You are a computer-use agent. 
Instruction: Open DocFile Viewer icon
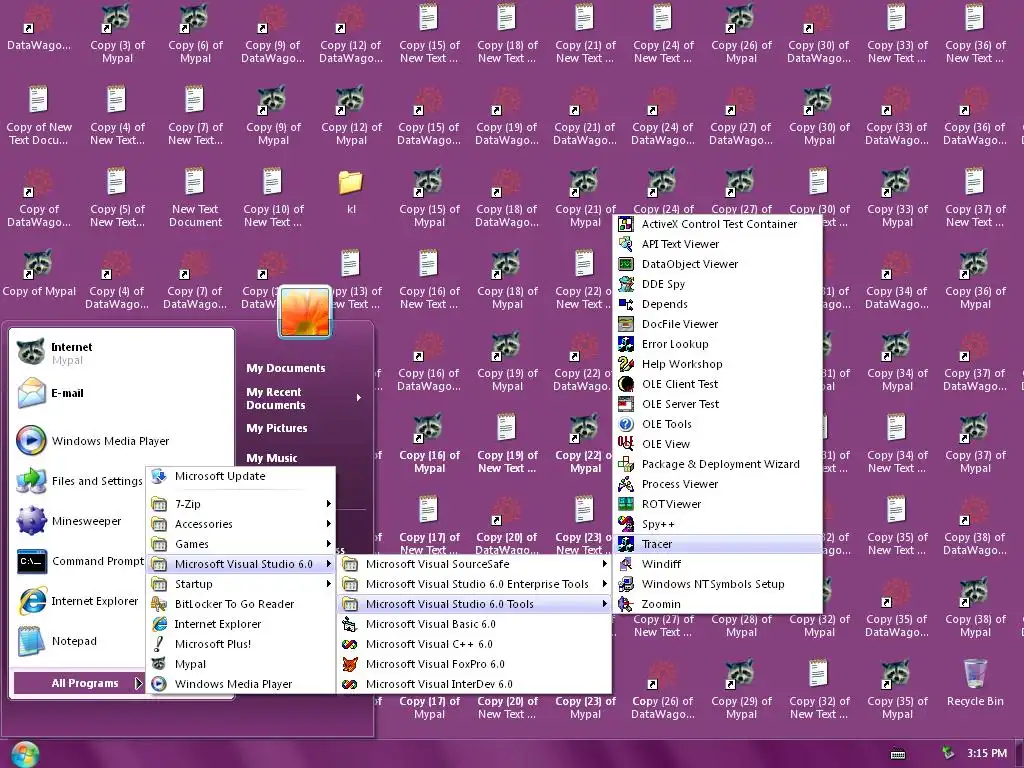coord(626,324)
